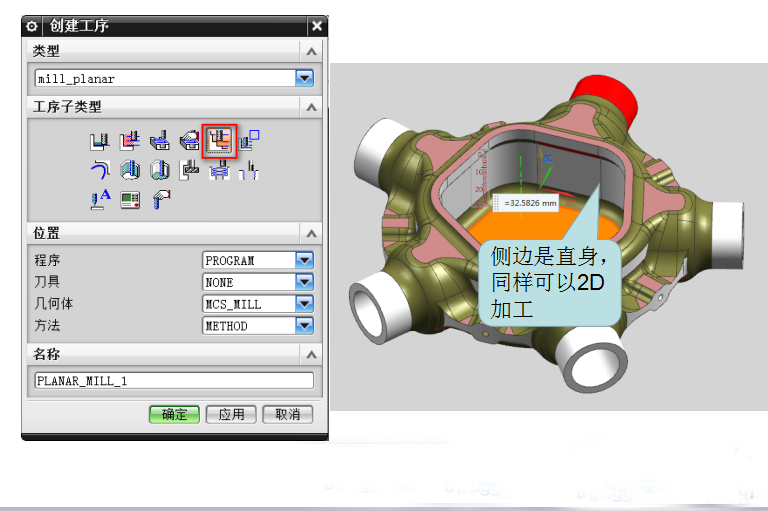The image size is (768, 511).
Task: Open the mill_planar type dropdown
Action: pos(304,77)
